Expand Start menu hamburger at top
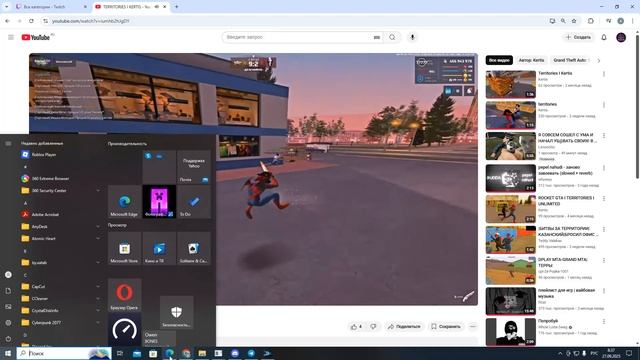 click(x=8, y=143)
